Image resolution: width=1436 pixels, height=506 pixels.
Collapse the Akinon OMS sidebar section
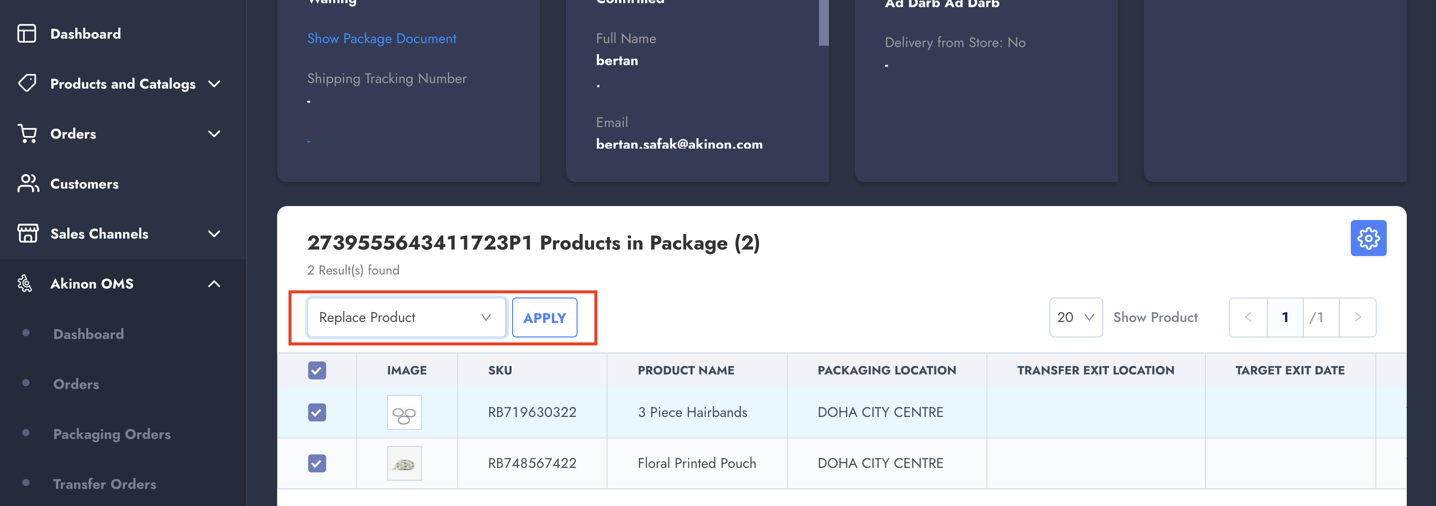tap(214, 284)
